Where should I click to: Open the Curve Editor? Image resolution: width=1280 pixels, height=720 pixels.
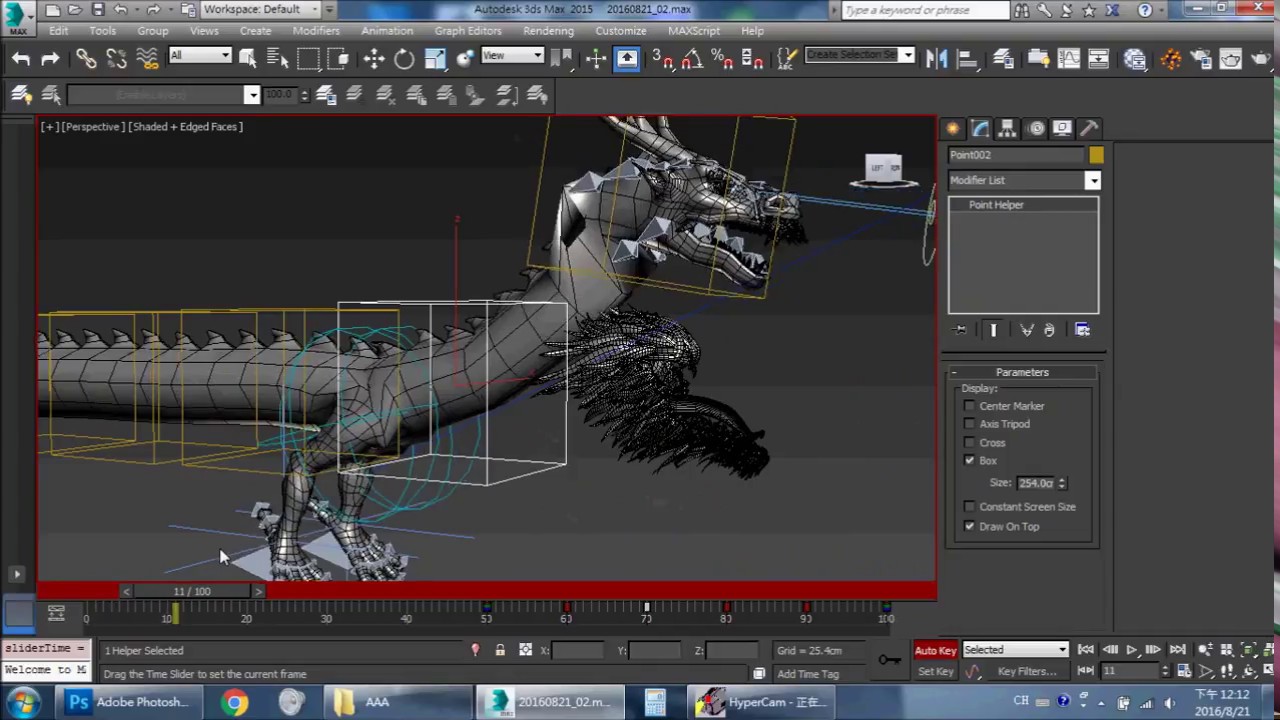[1069, 58]
